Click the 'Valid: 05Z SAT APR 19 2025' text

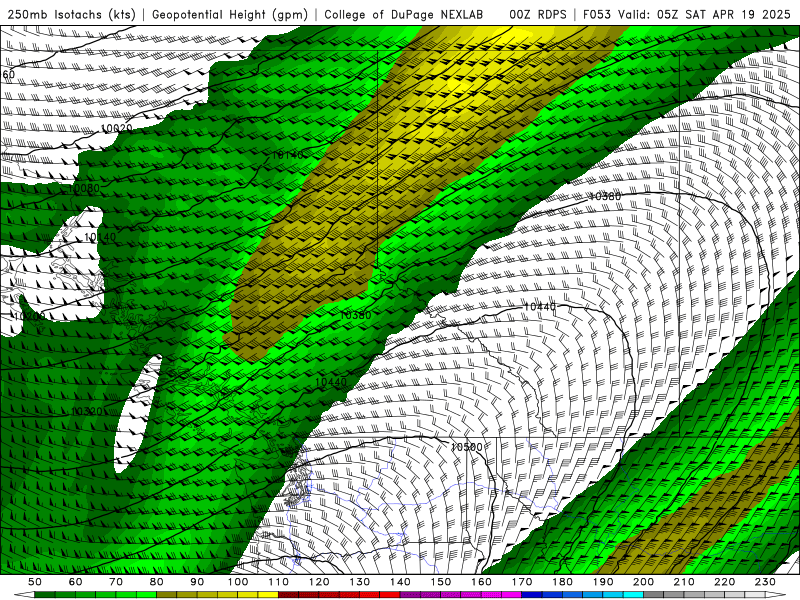coord(705,14)
